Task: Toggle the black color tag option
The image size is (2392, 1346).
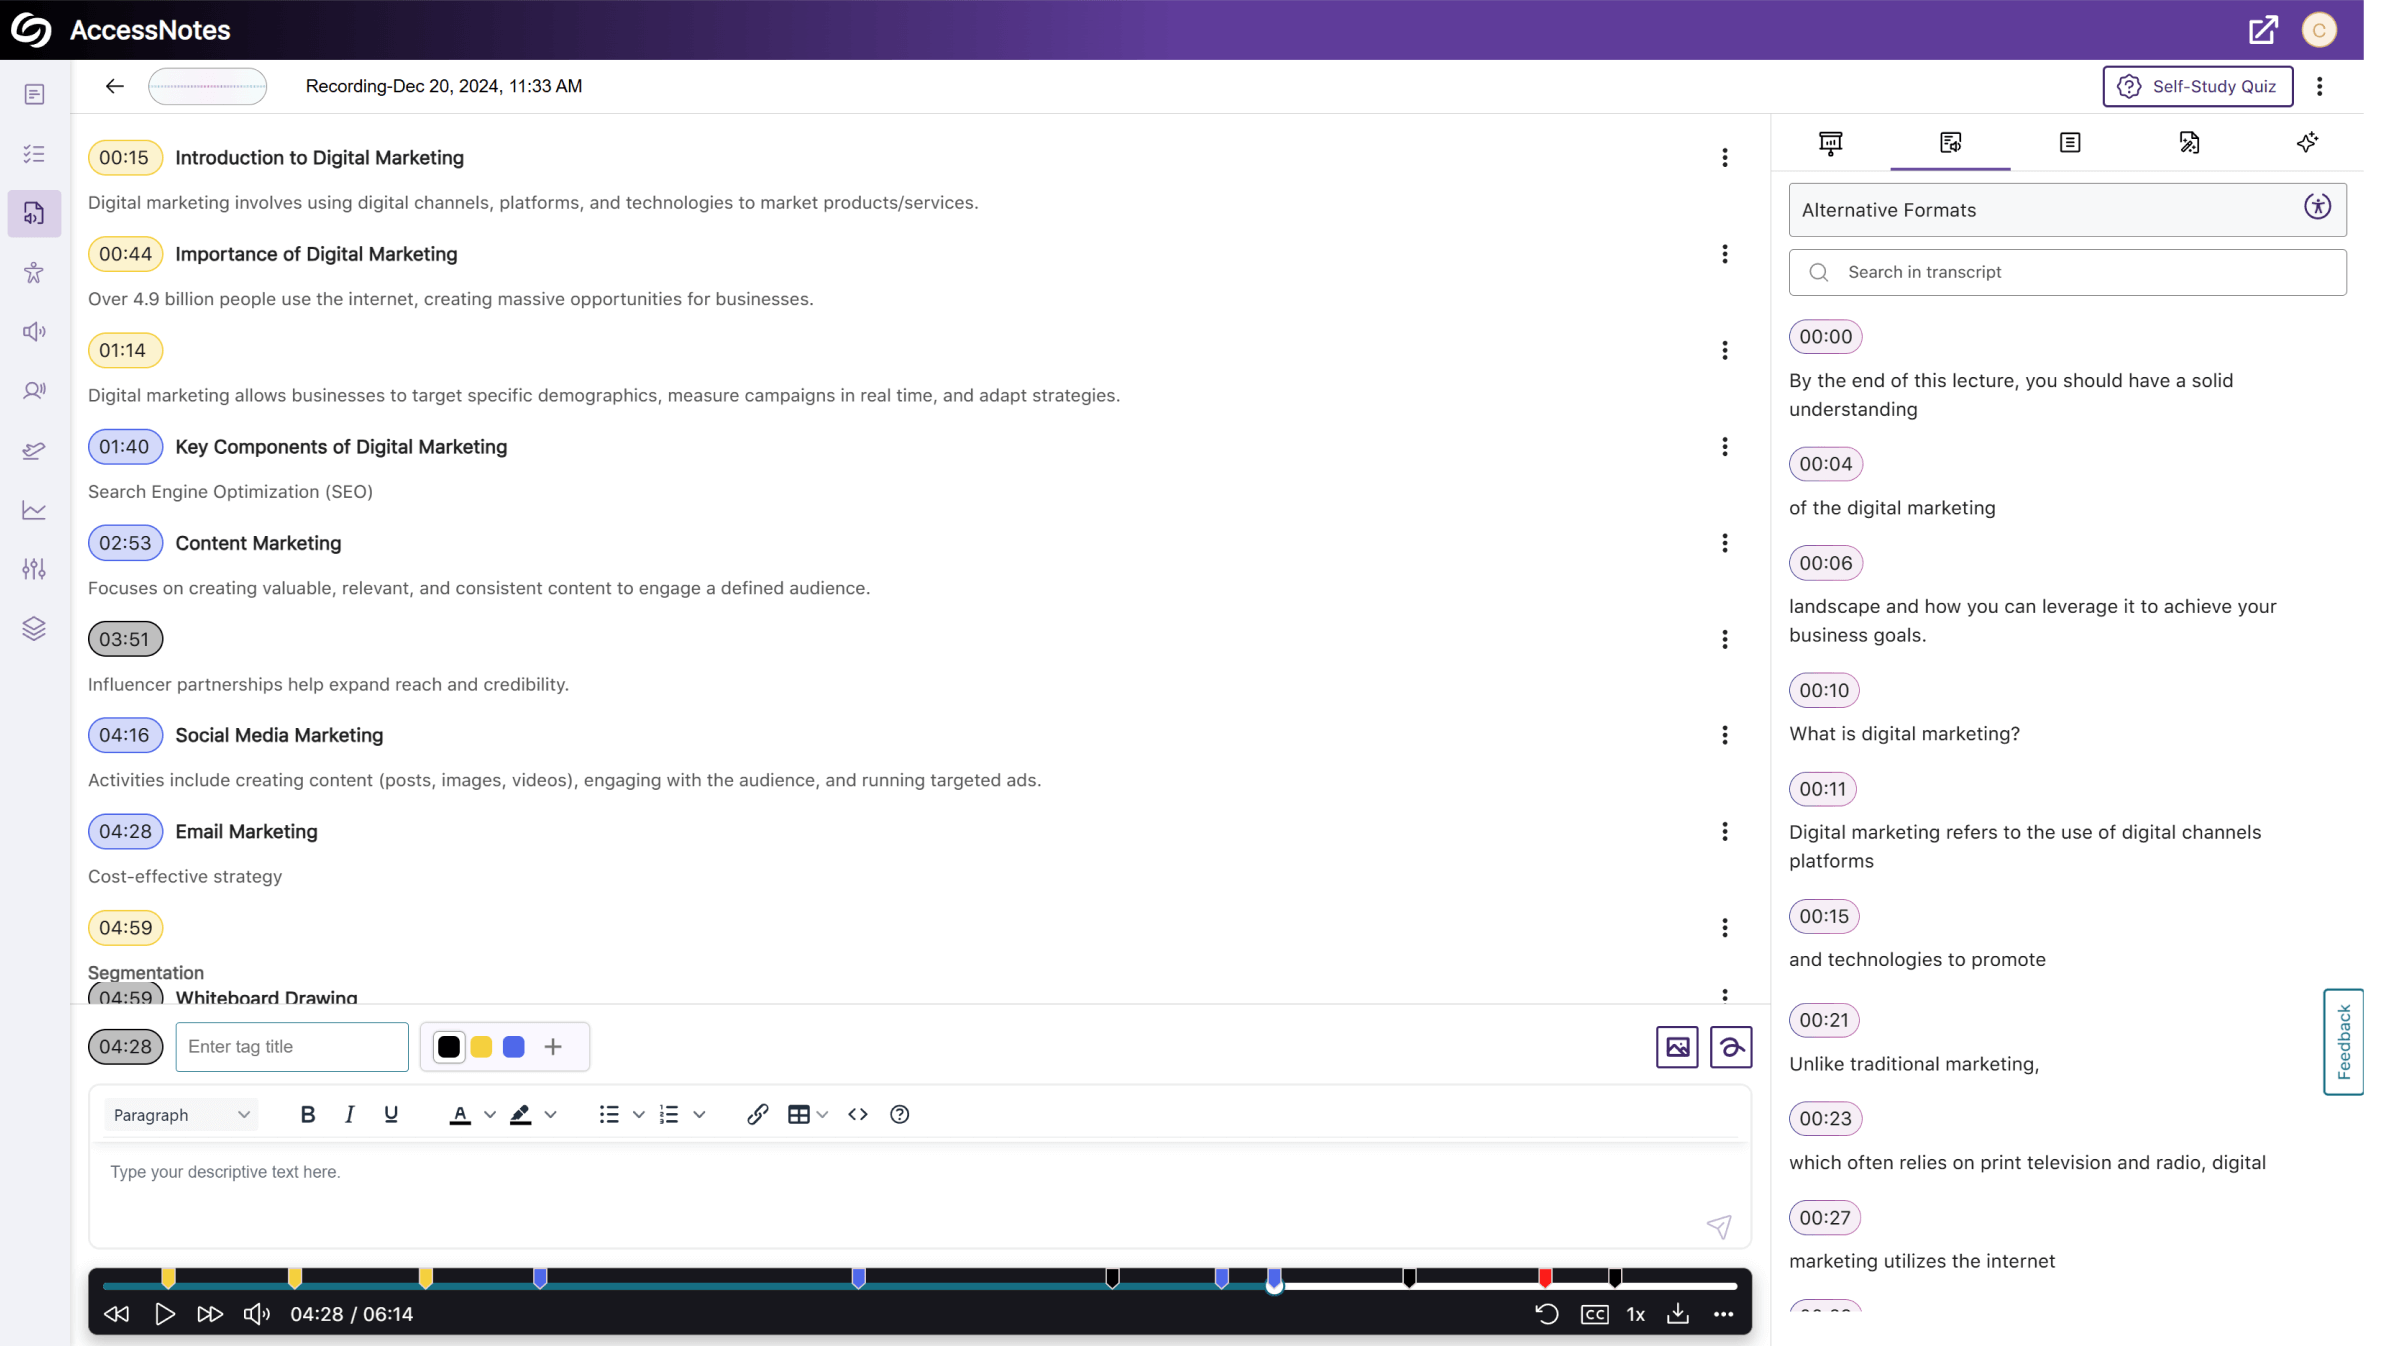Action: click(448, 1047)
